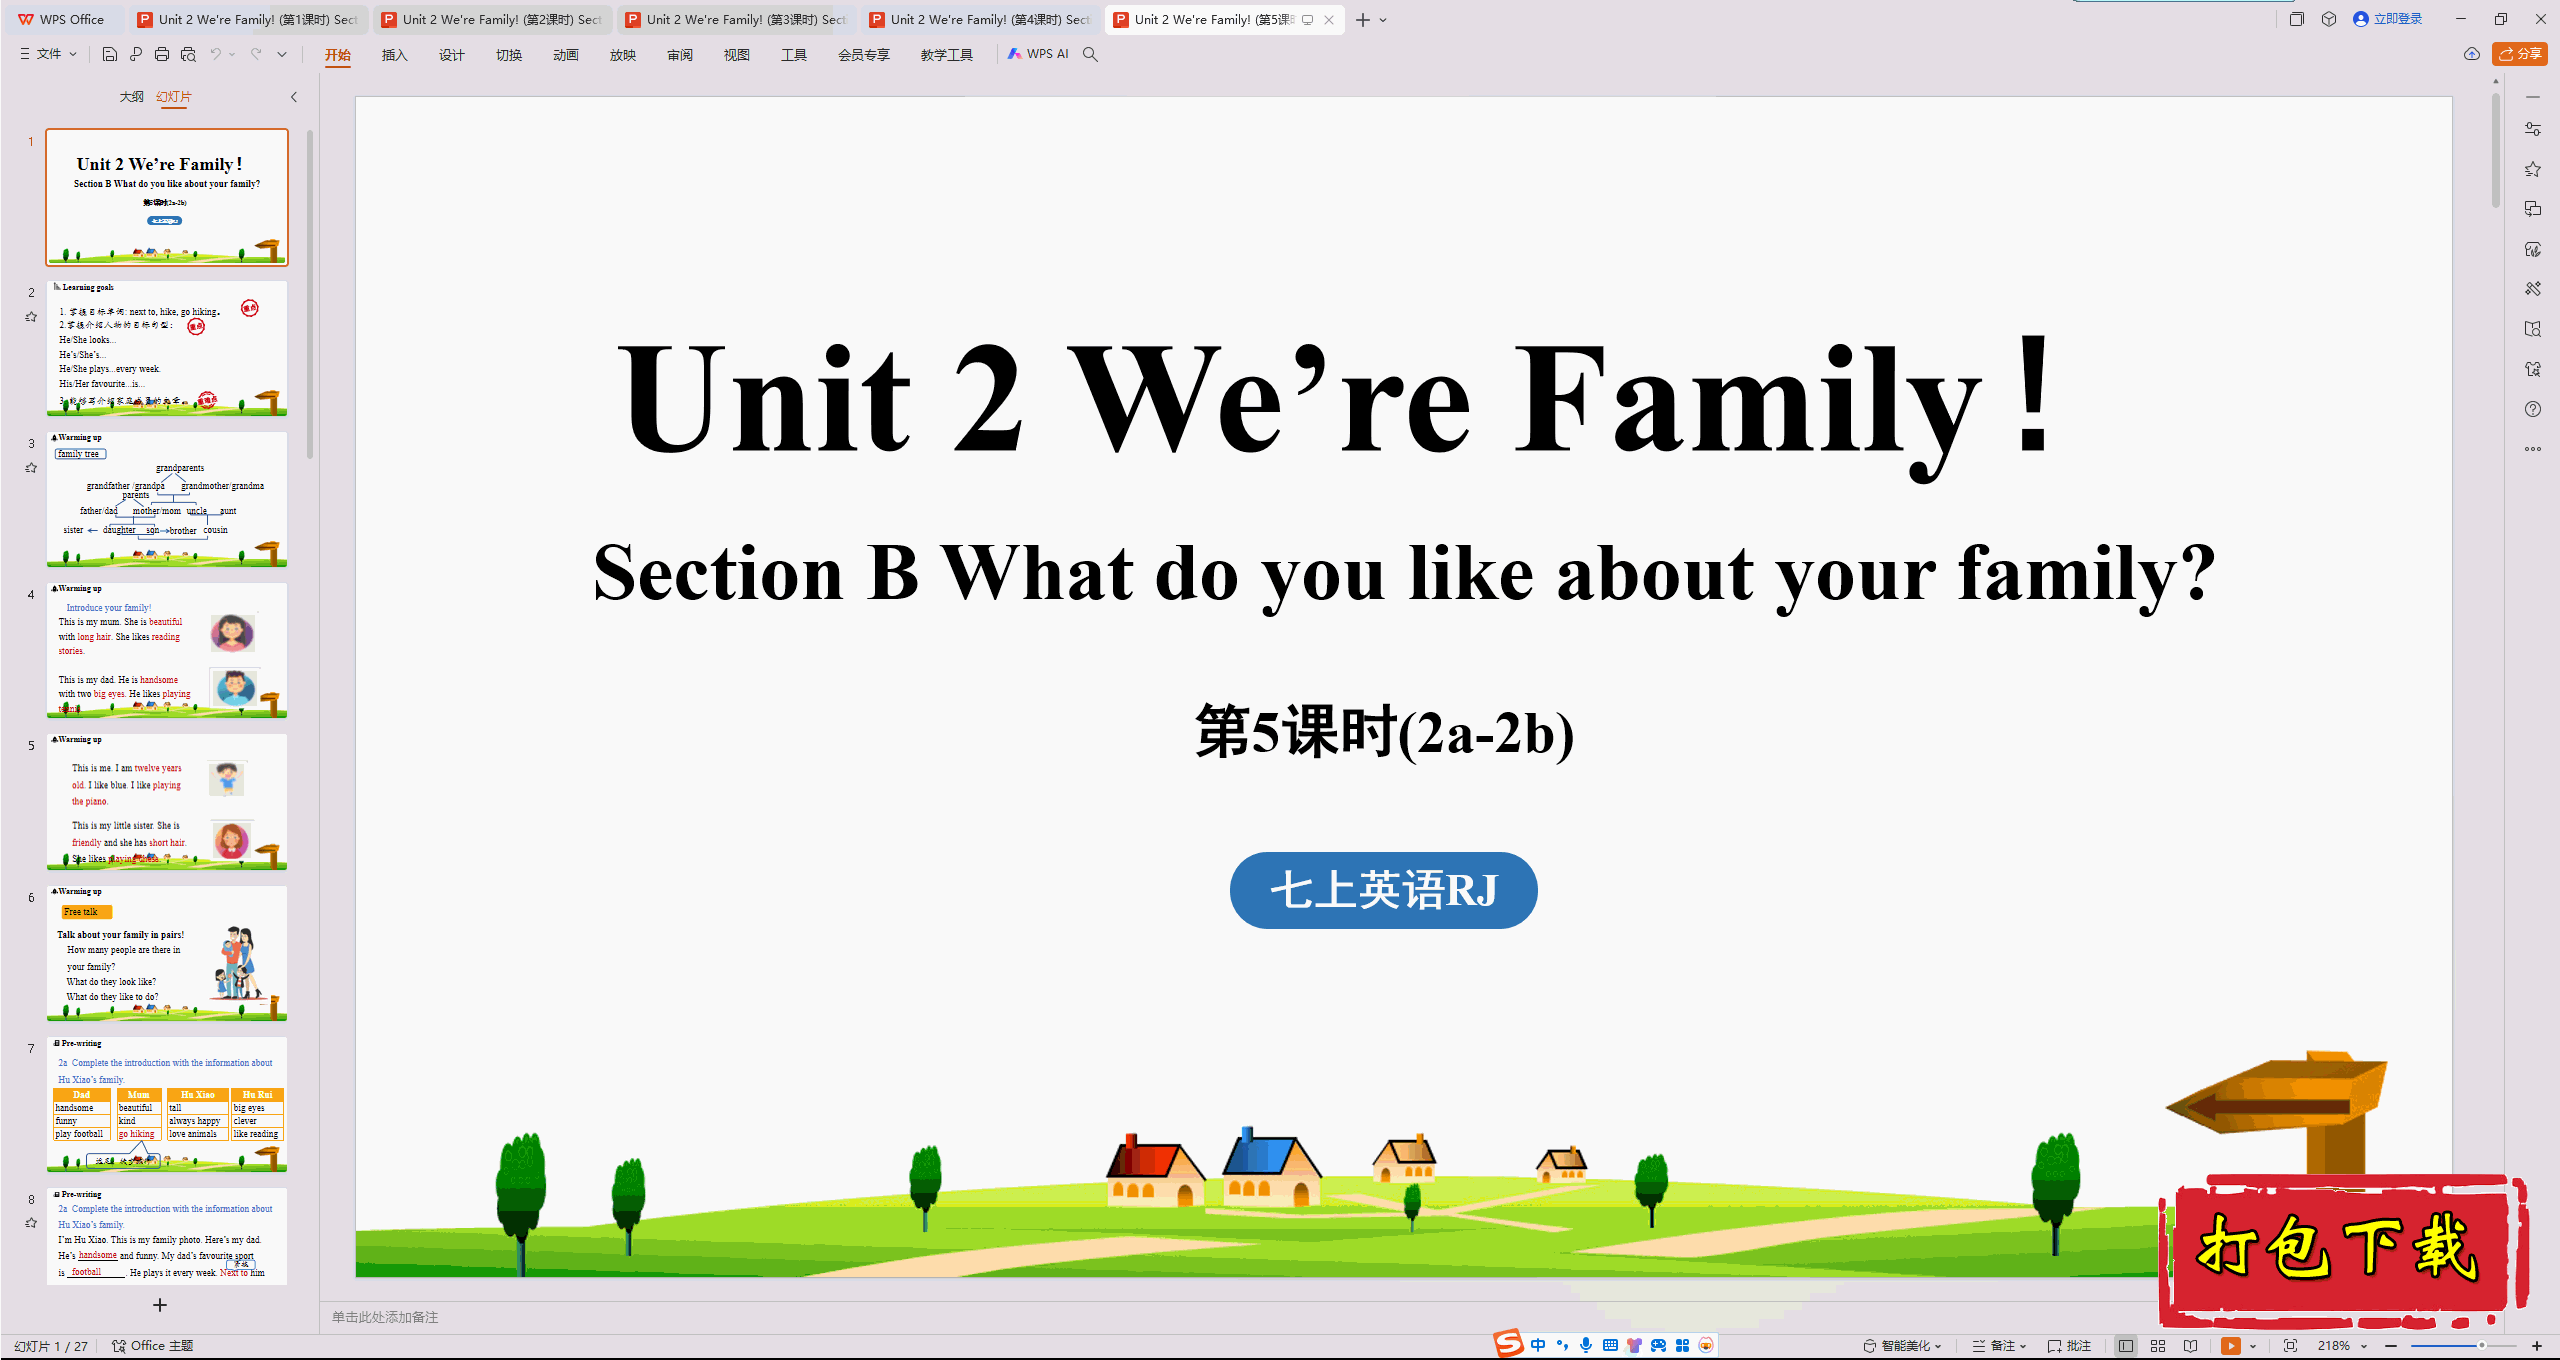Click the Save icon in the toolbar
The image size is (2560, 1360).
click(x=110, y=54)
